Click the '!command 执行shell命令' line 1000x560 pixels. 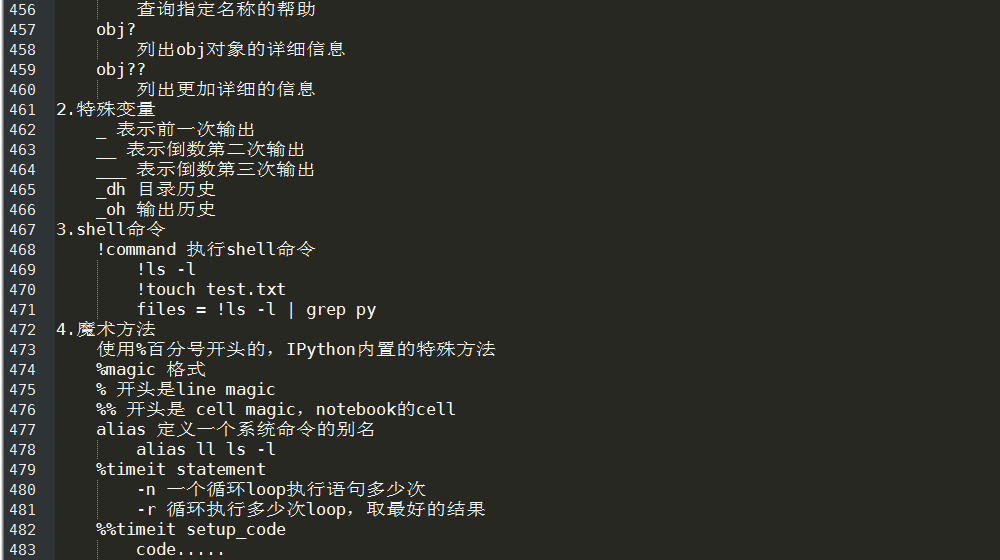(206, 249)
